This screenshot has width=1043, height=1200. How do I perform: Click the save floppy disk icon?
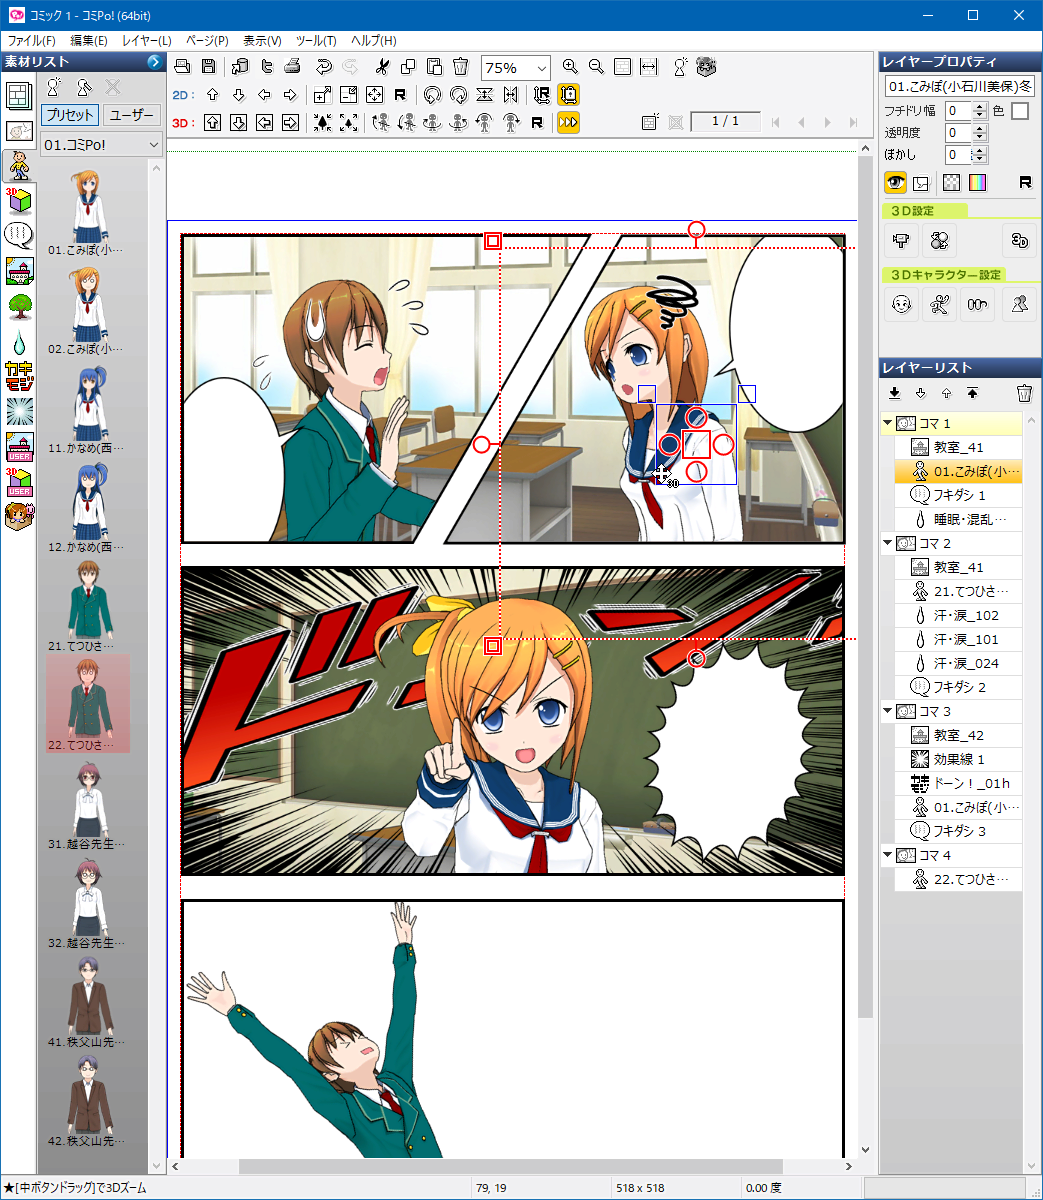(209, 67)
